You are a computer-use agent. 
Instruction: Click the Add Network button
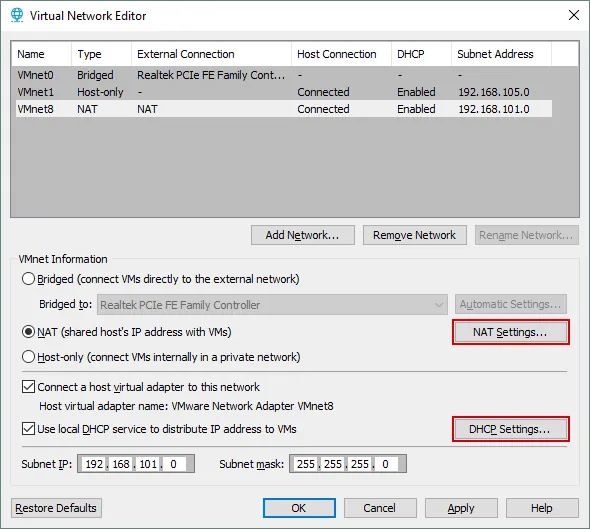coord(303,235)
